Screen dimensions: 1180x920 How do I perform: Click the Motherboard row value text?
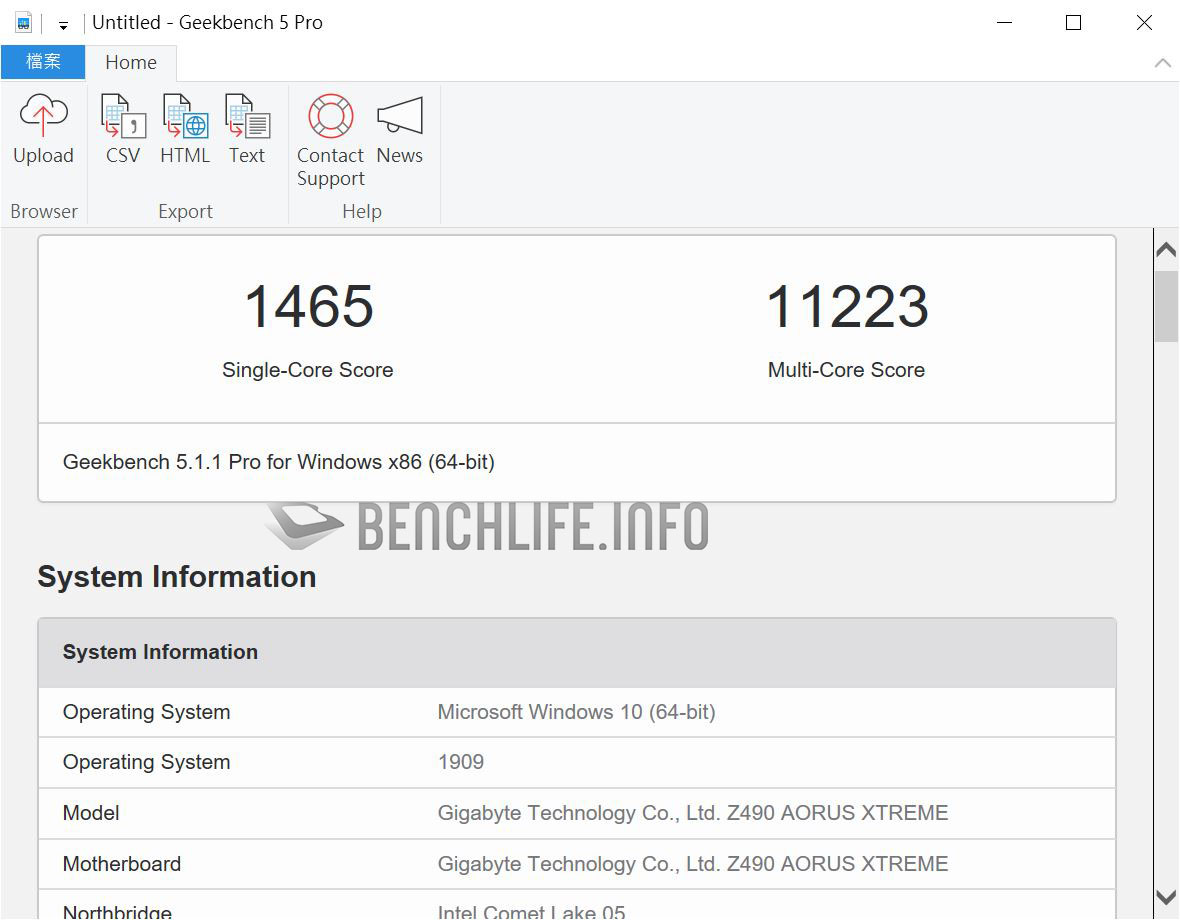pos(692,864)
